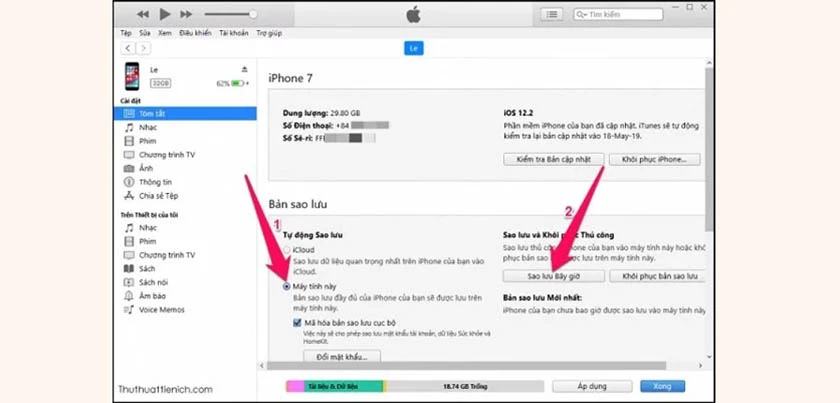Screen dimensions: 840x403
Task: Eject the Le device using eject icon
Action: [x=245, y=70]
